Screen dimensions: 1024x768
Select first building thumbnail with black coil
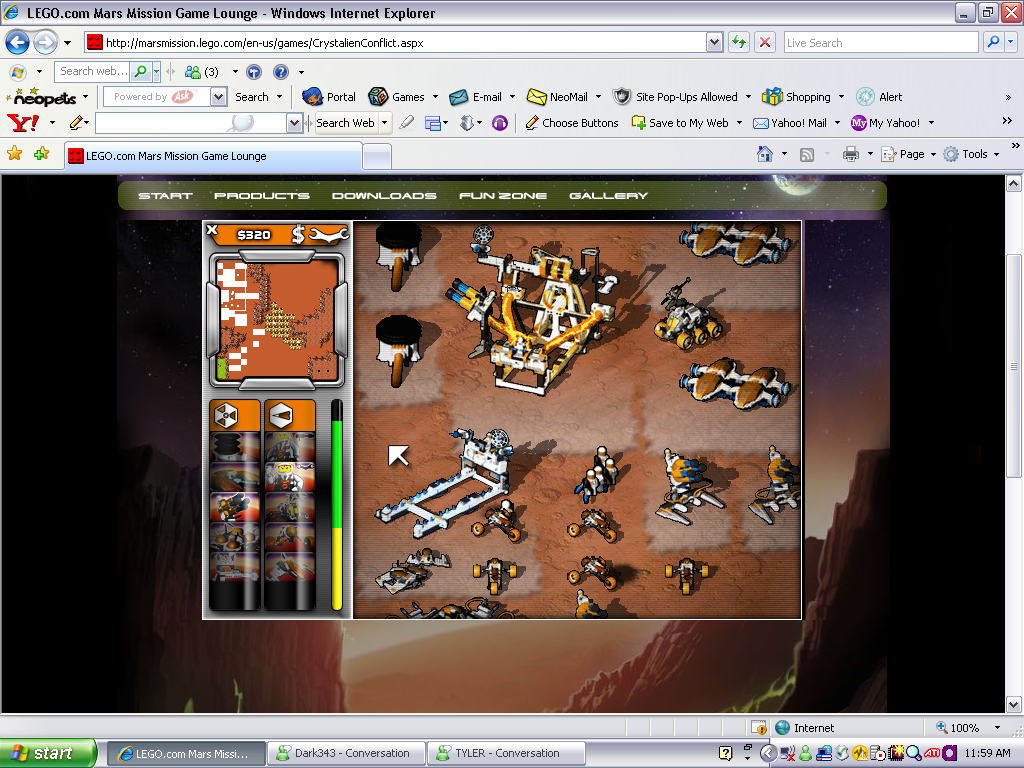click(x=234, y=447)
